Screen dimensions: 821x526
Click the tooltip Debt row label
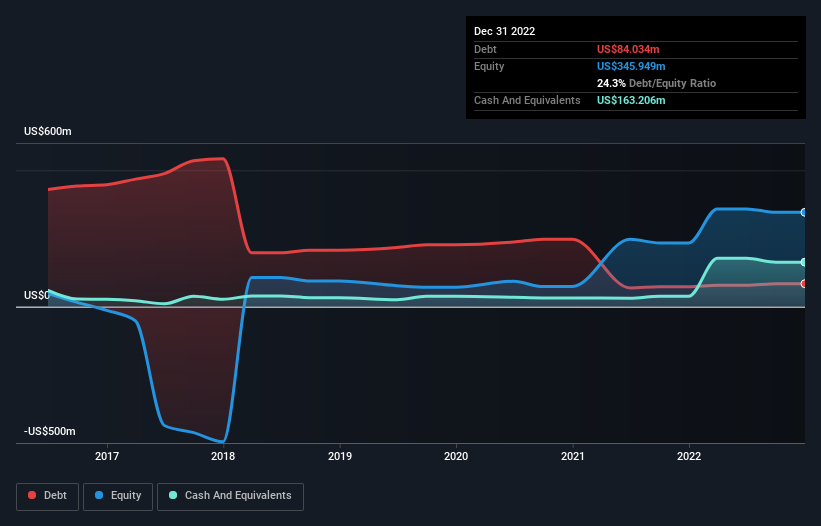485,49
